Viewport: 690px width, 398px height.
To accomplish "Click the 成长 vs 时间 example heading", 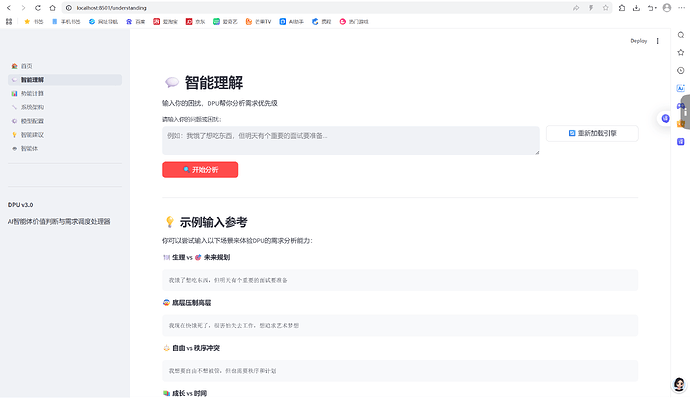I will [185, 393].
